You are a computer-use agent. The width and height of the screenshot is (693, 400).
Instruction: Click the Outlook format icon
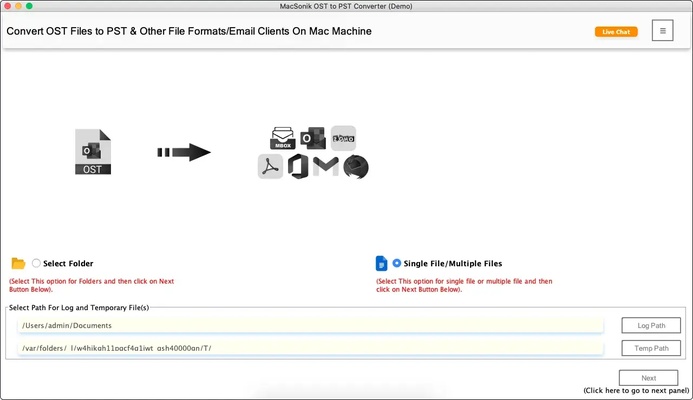click(x=313, y=138)
